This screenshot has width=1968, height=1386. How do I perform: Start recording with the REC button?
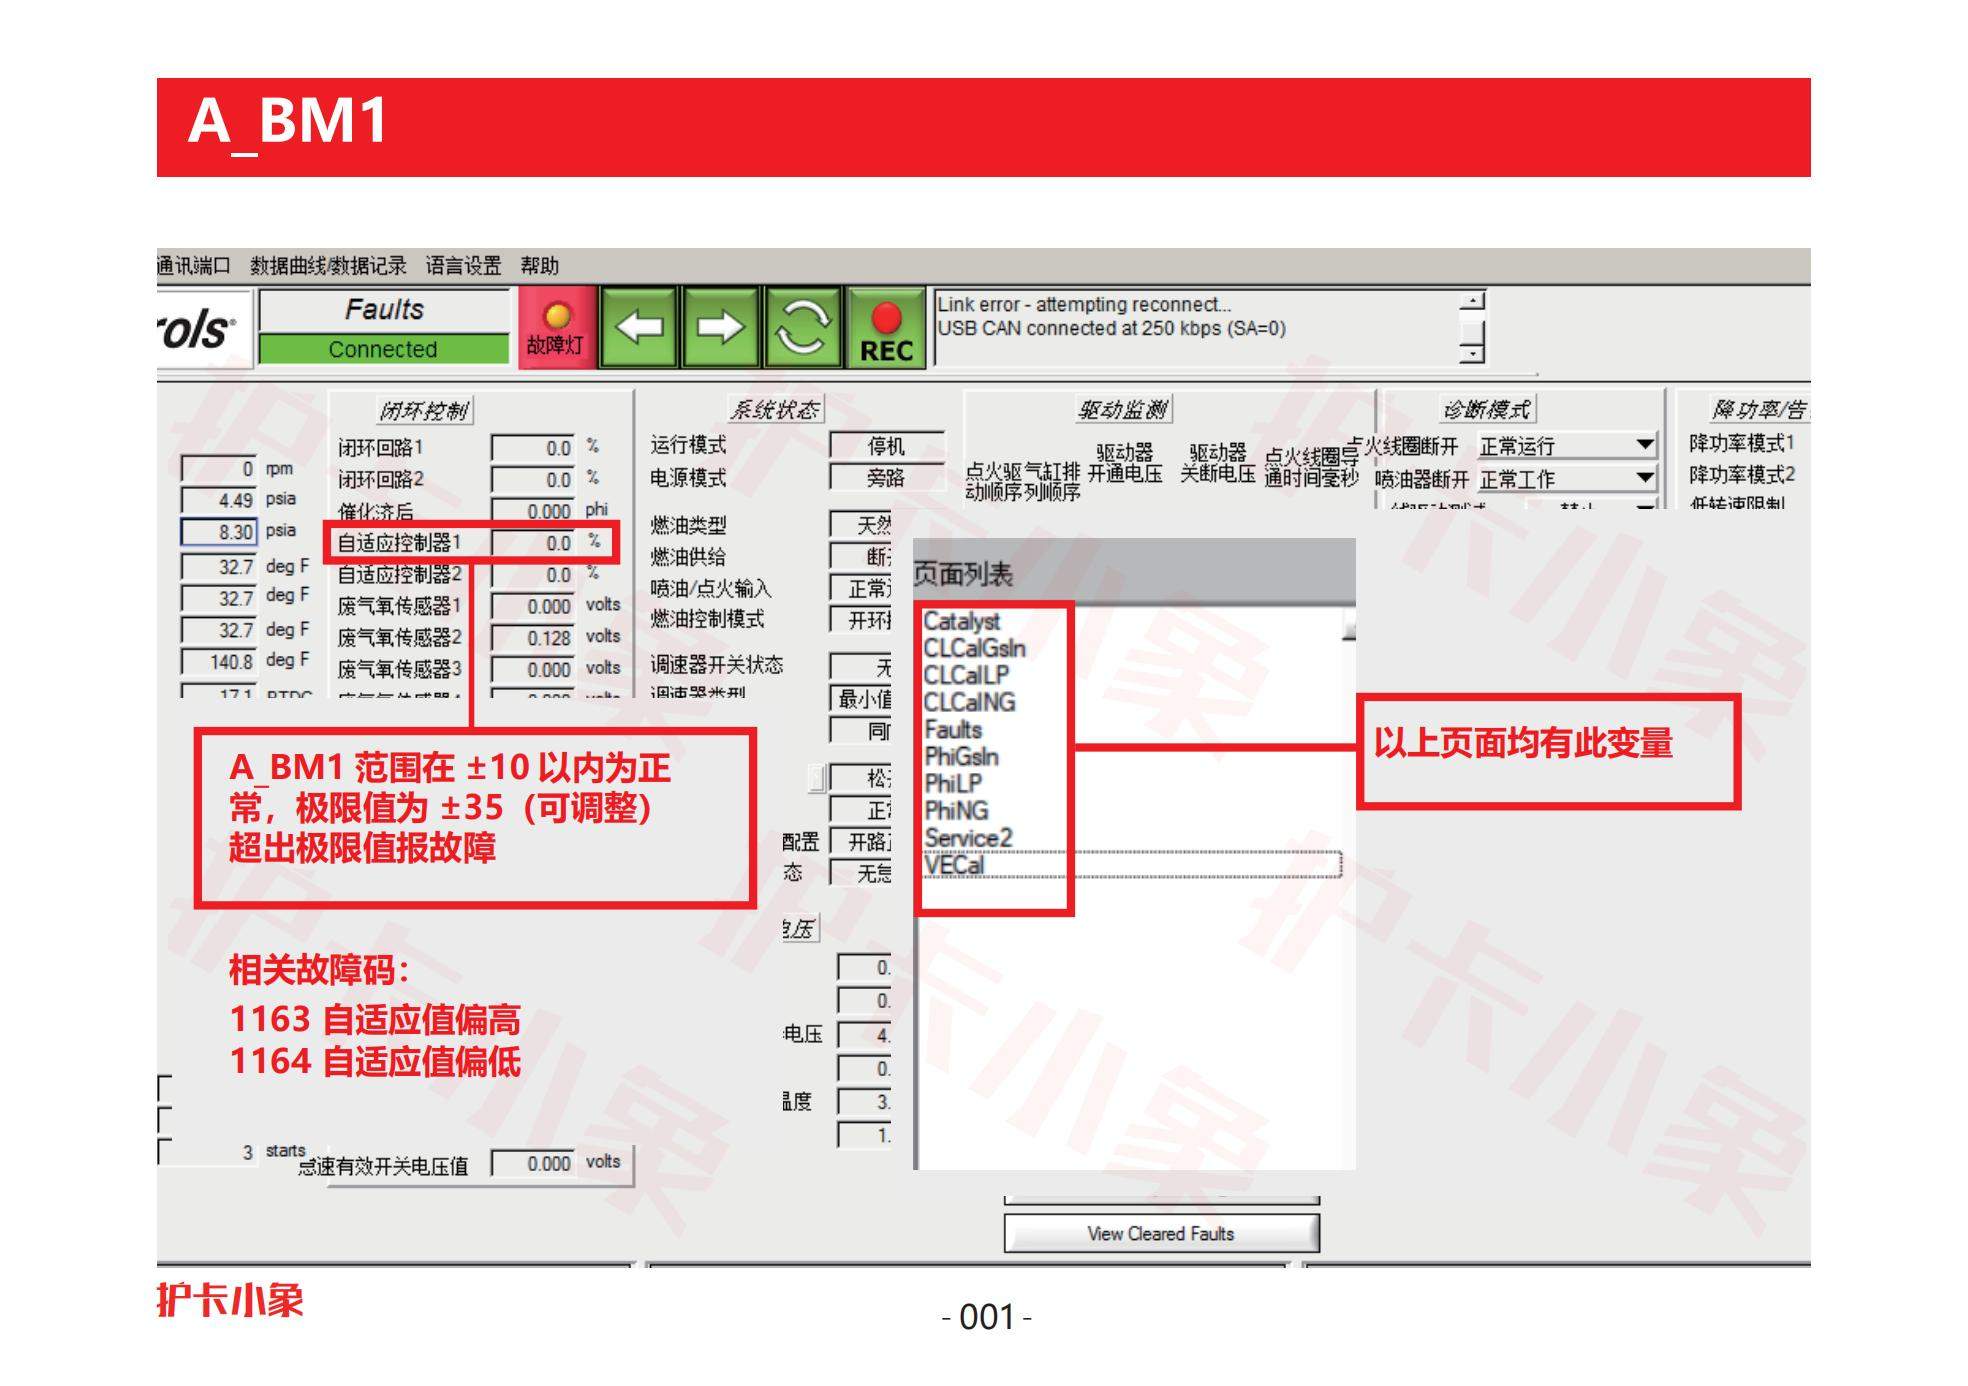[885, 327]
